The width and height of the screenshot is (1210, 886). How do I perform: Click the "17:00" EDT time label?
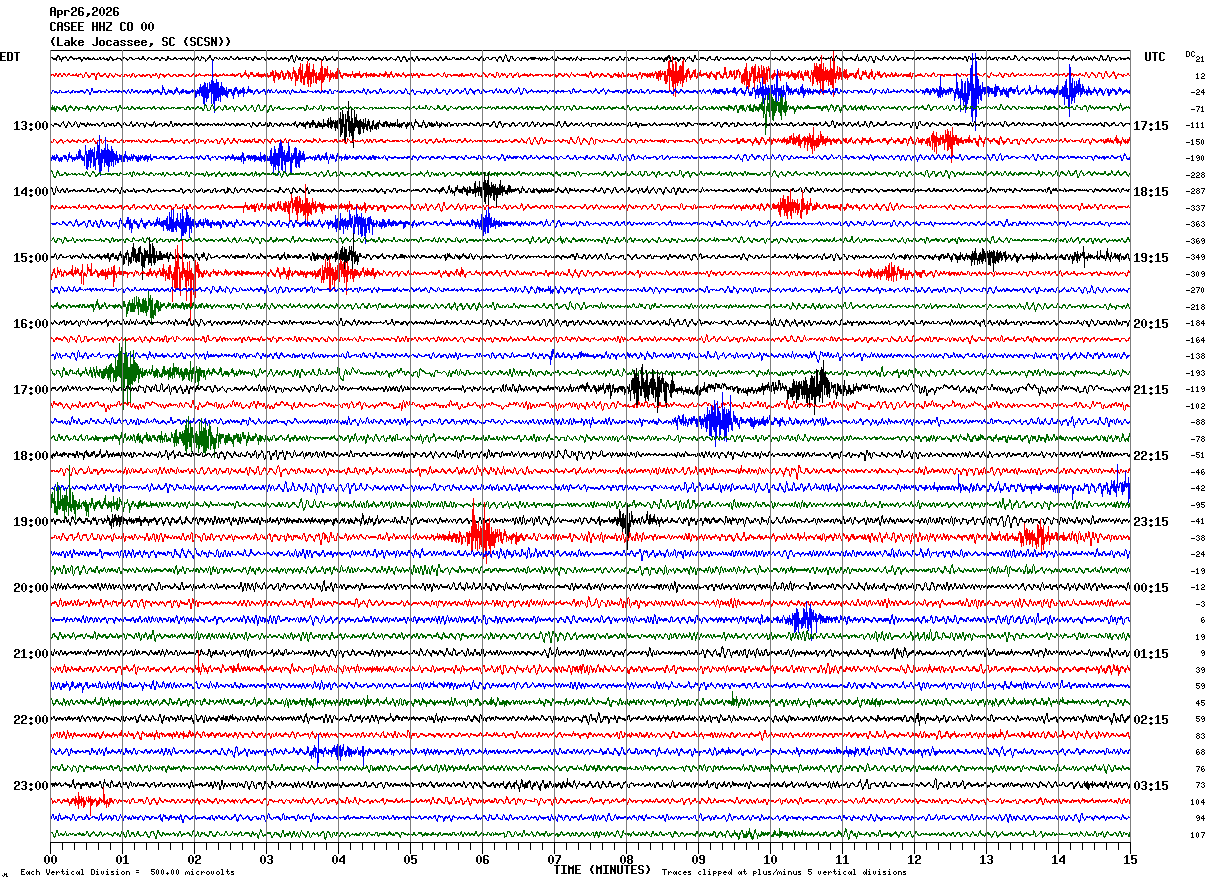tap(31, 390)
